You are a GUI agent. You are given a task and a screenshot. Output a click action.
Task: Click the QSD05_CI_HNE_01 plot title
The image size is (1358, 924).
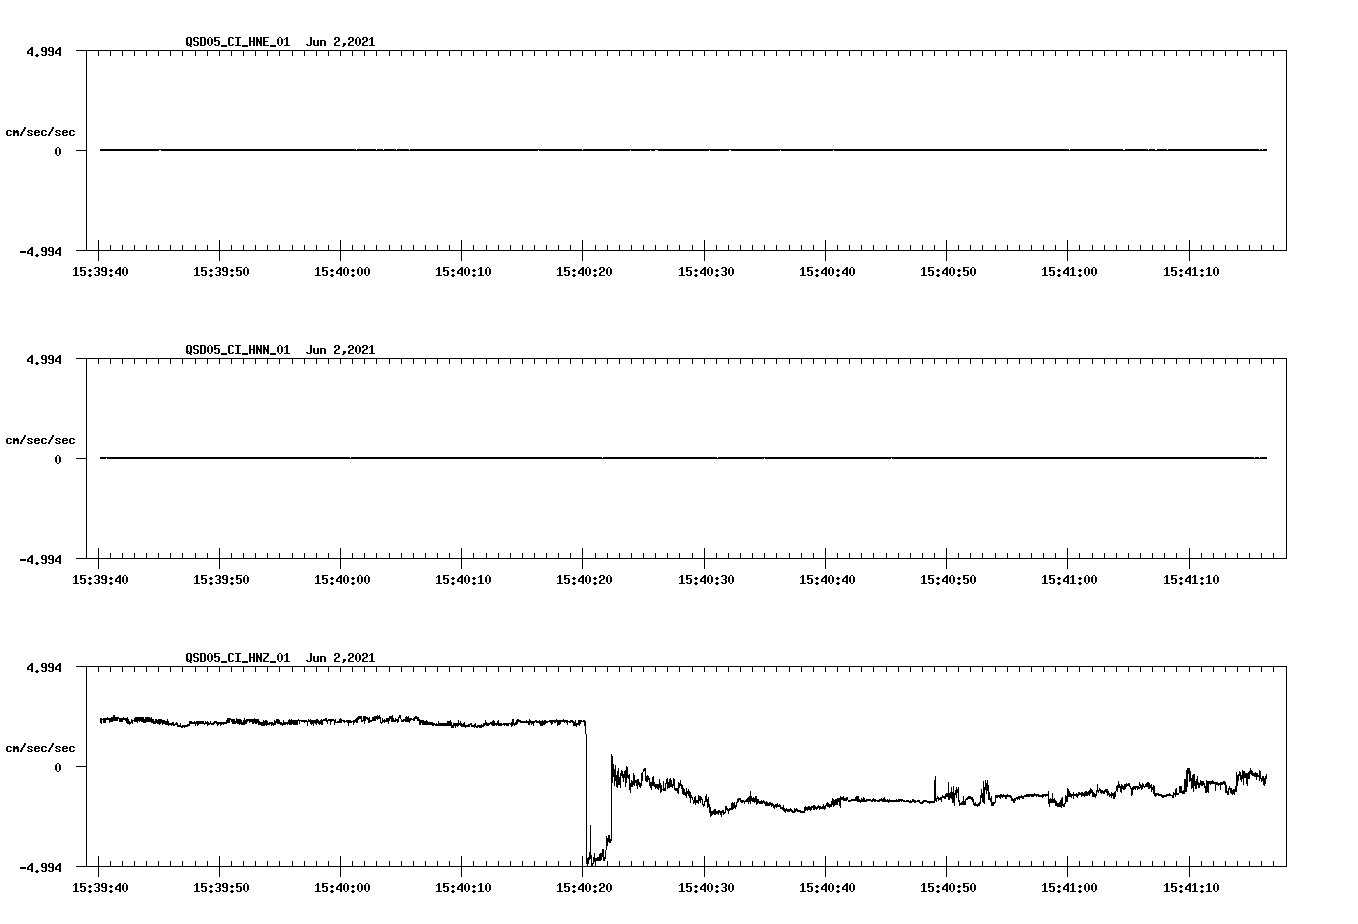238,42
